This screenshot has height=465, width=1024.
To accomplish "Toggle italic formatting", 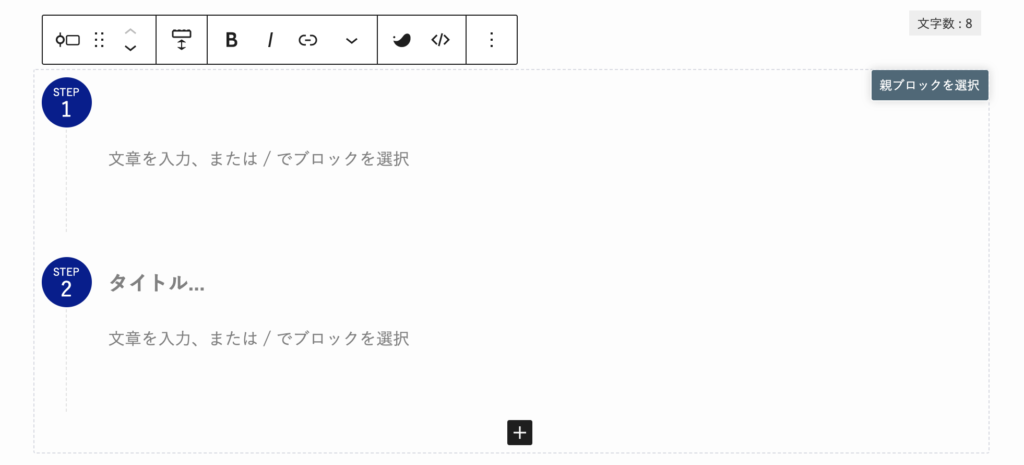I will coord(270,40).
